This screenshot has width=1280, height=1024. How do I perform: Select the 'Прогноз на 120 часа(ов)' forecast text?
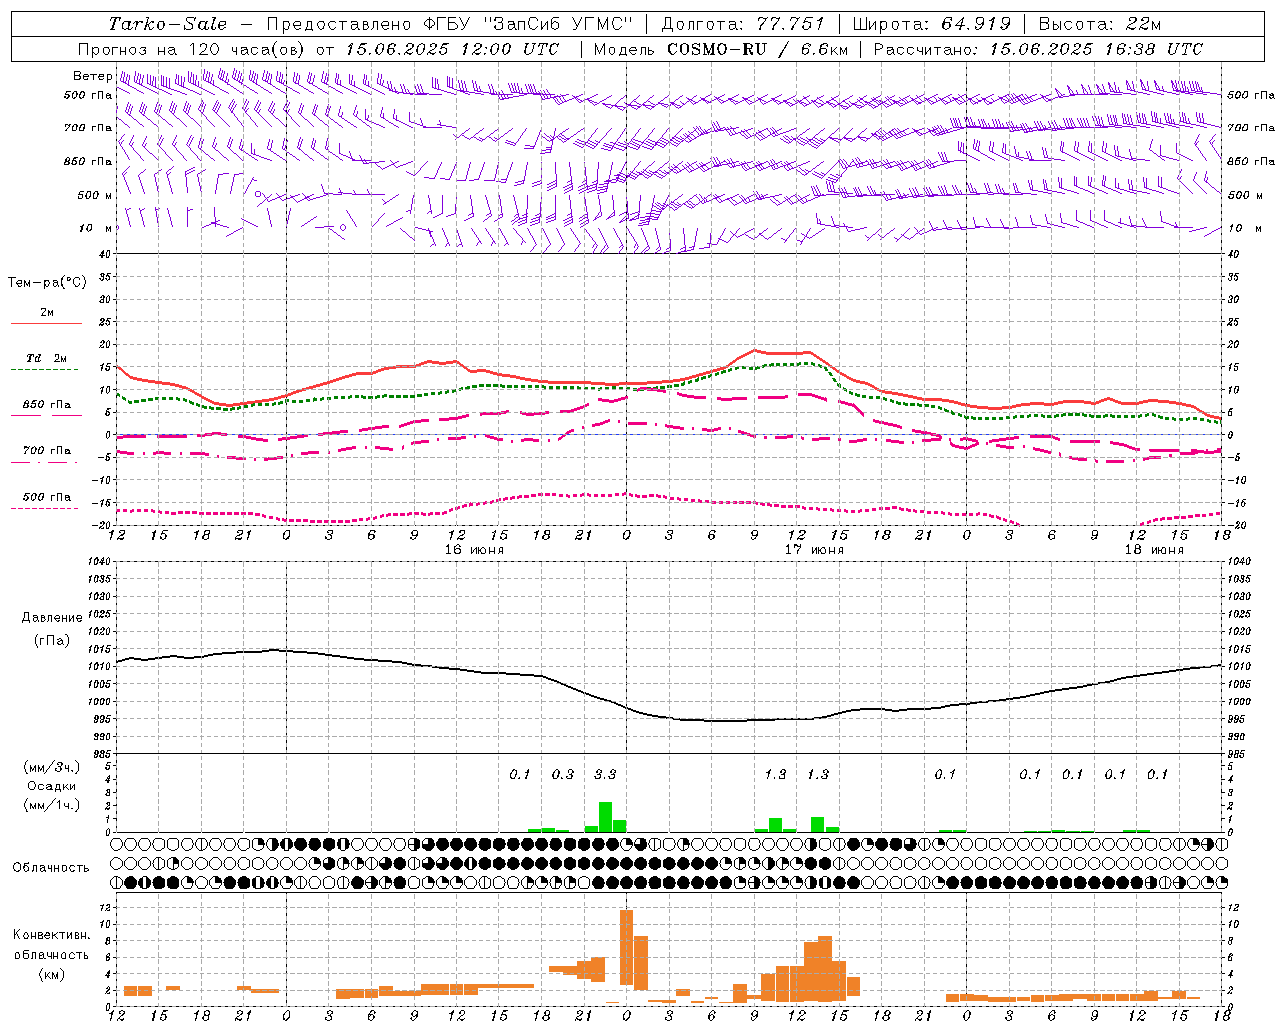192,49
